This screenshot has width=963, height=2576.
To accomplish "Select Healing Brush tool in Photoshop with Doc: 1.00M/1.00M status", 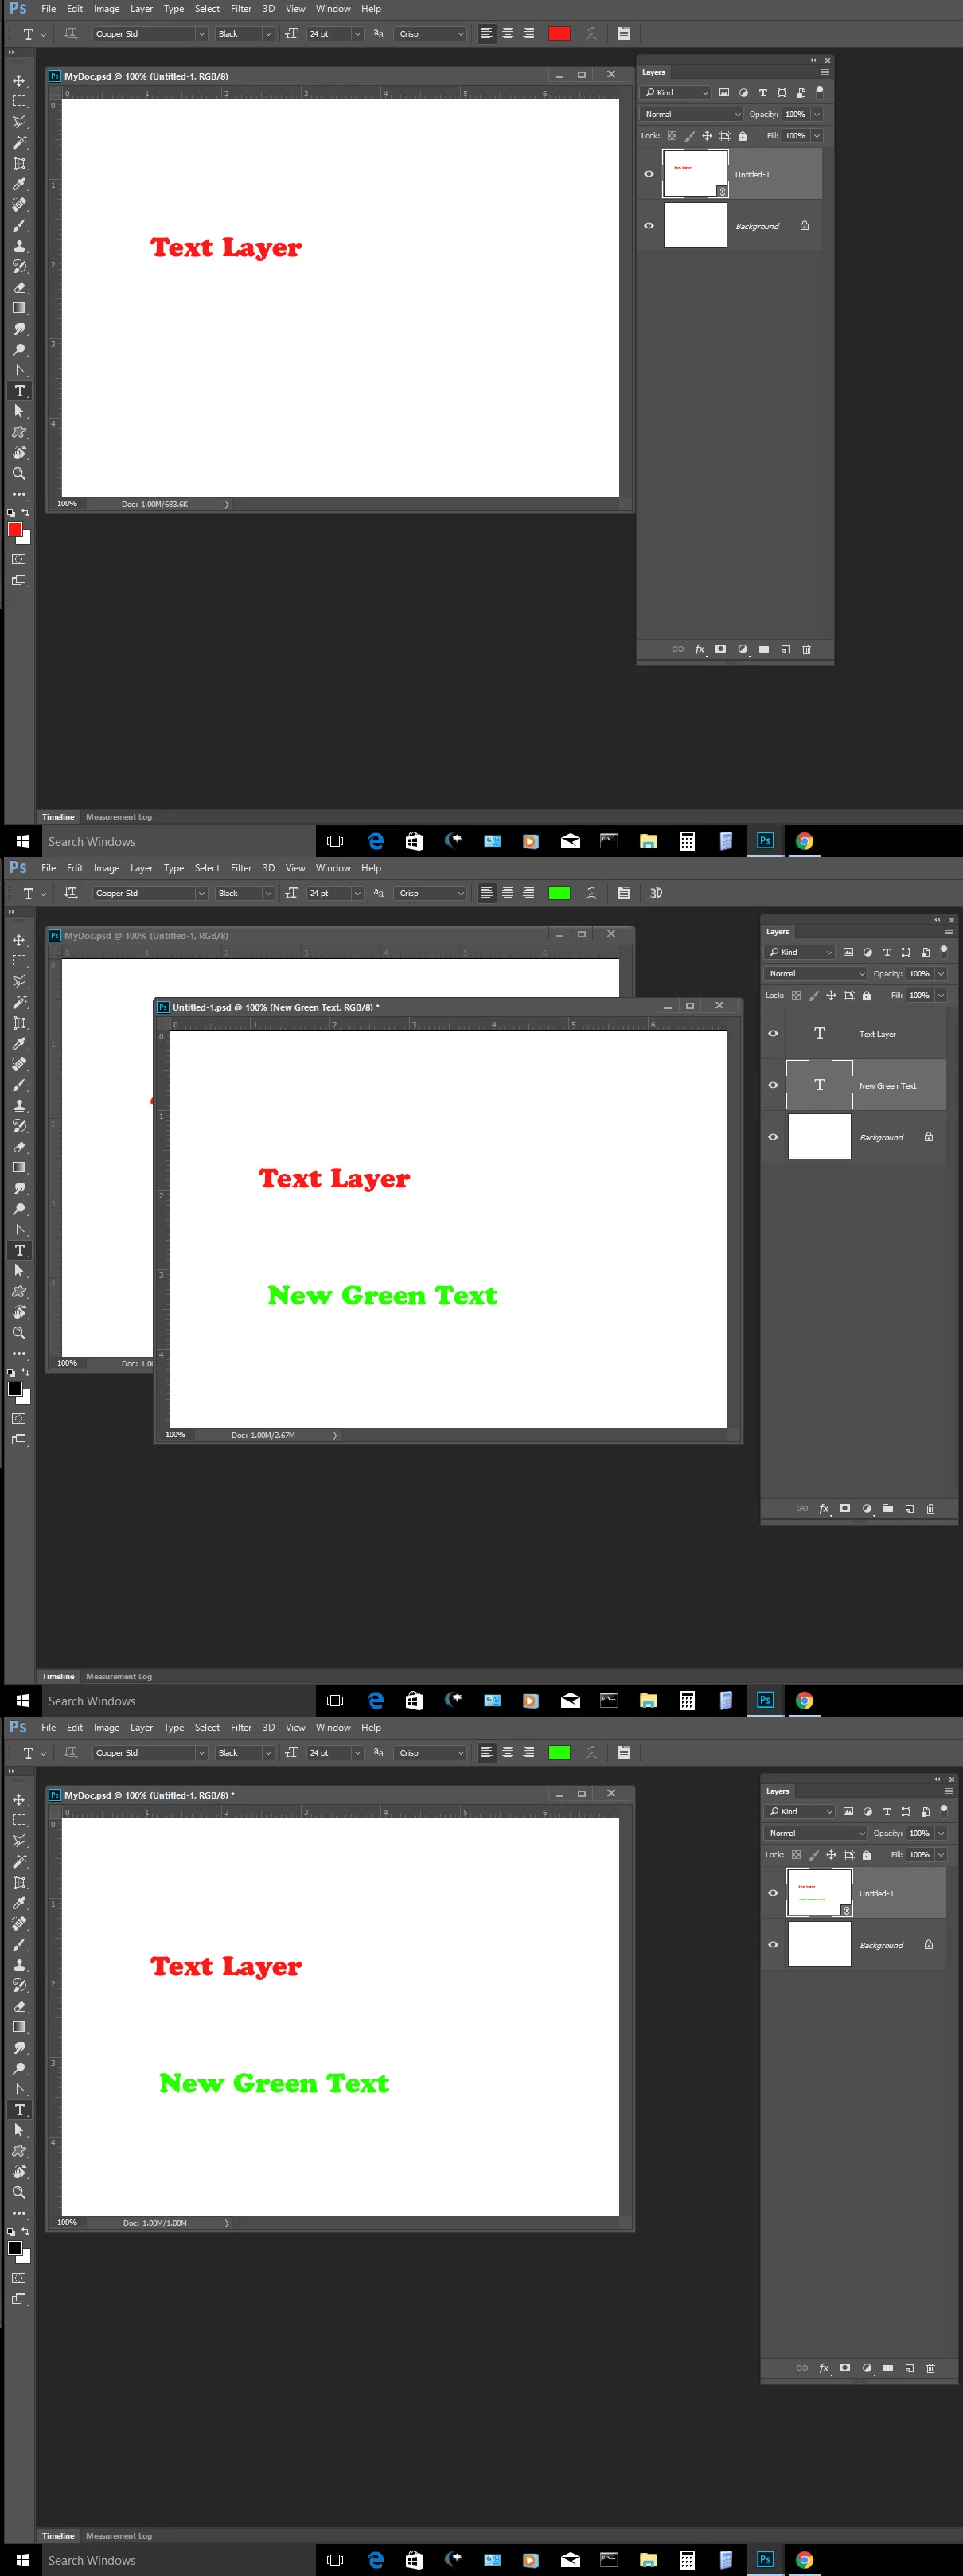I will tap(19, 1923).
